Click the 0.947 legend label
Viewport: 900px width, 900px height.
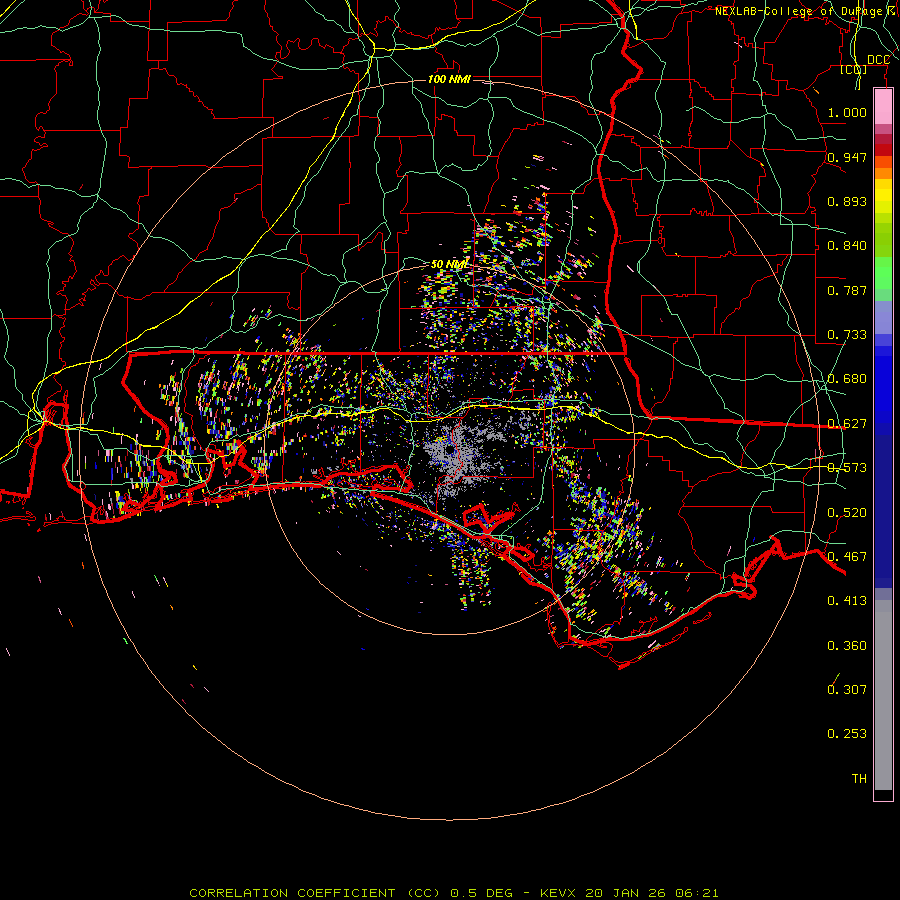(x=847, y=157)
